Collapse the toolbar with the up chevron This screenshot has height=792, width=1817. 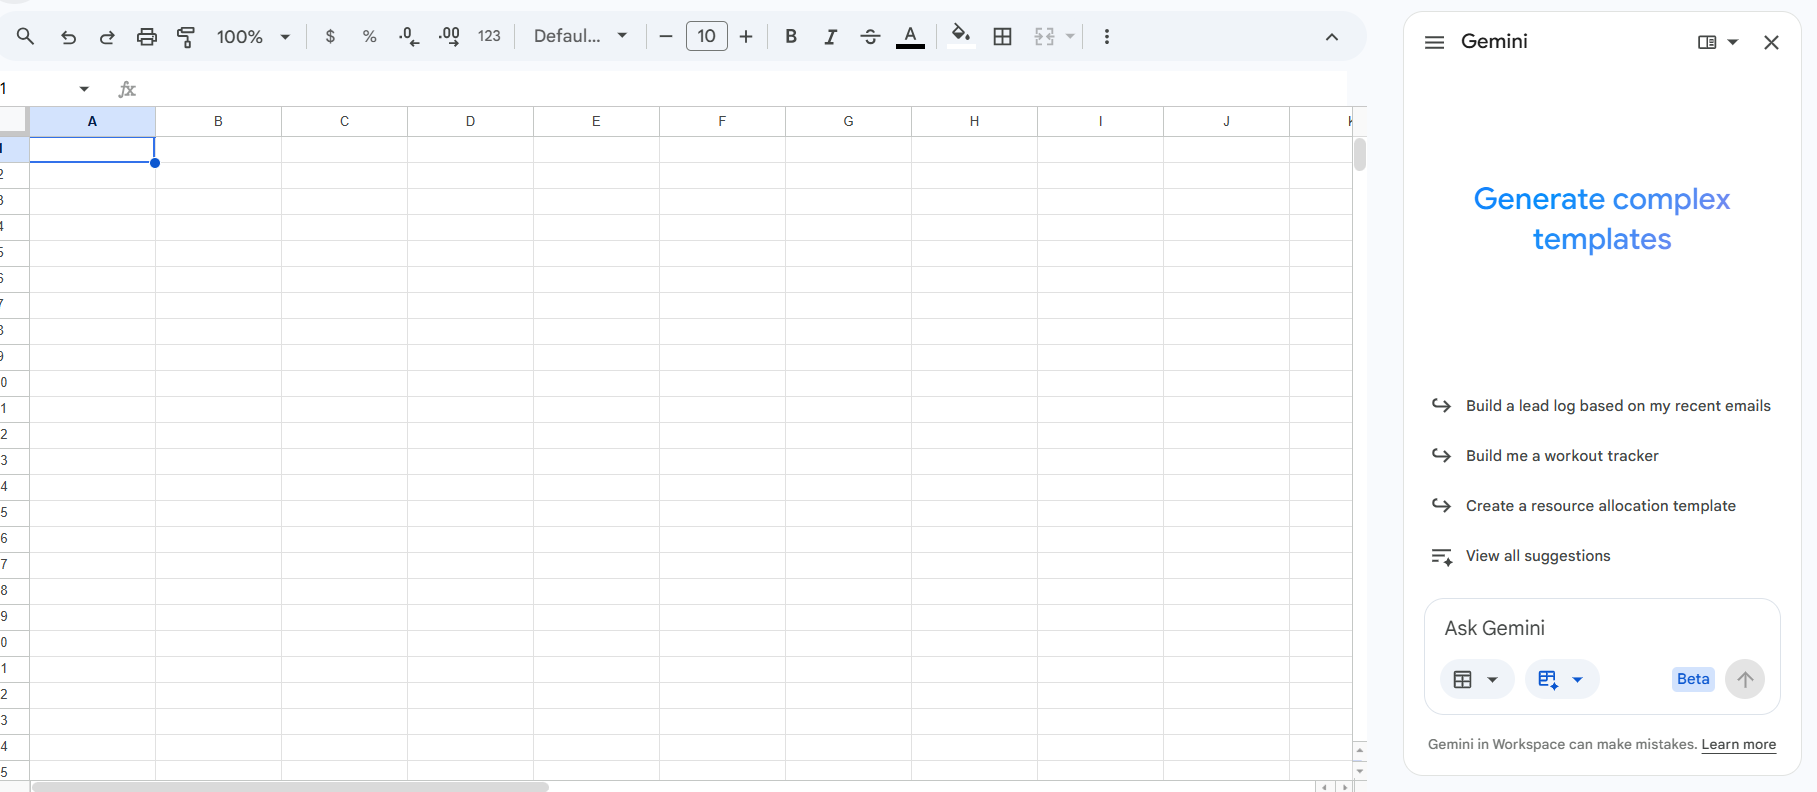1332,37
